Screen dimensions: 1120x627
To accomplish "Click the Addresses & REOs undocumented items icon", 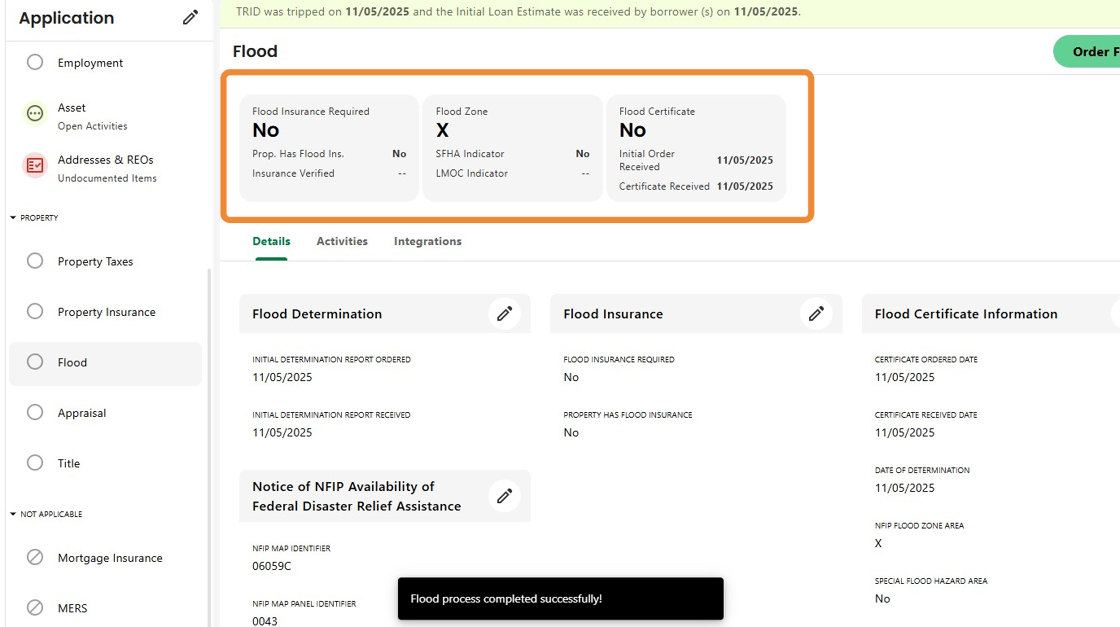I will click(35, 166).
